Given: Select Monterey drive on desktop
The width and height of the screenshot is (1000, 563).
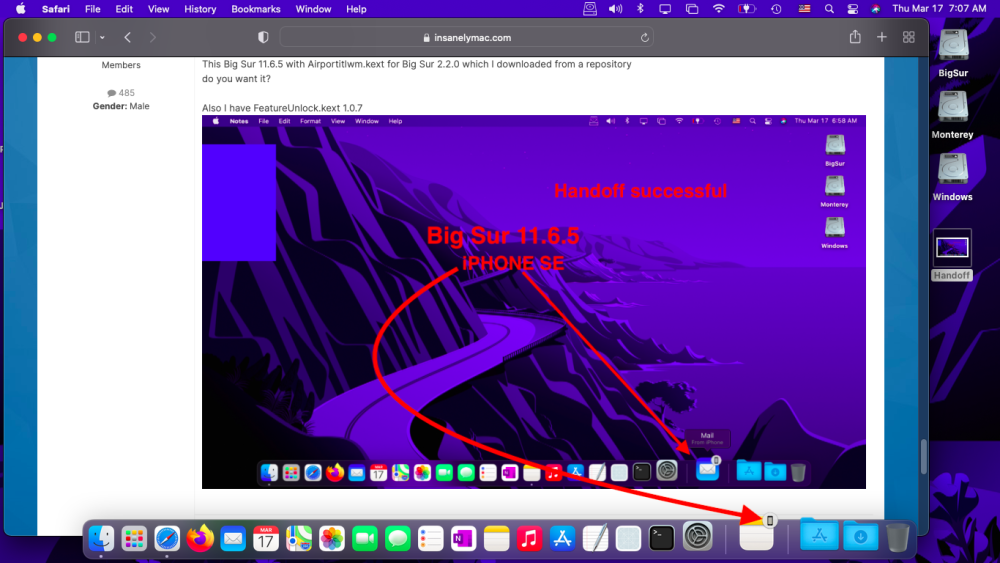Looking at the screenshot, I should click(952, 115).
